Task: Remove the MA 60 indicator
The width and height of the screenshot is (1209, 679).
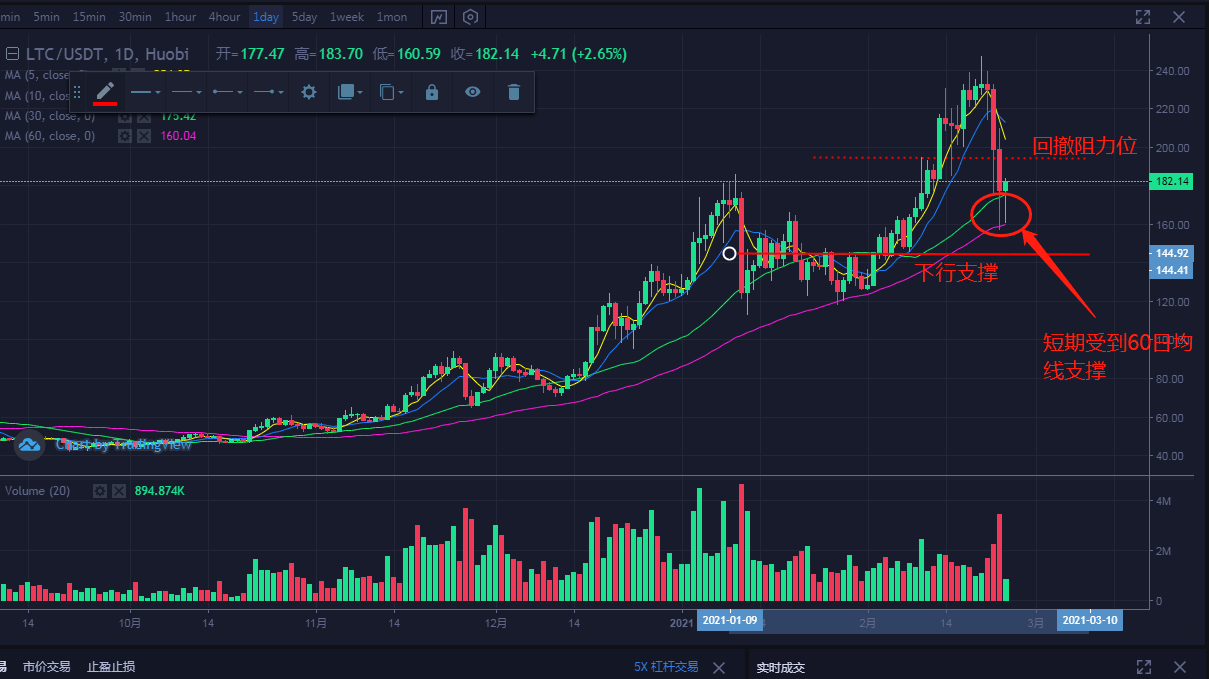Action: click(x=143, y=136)
